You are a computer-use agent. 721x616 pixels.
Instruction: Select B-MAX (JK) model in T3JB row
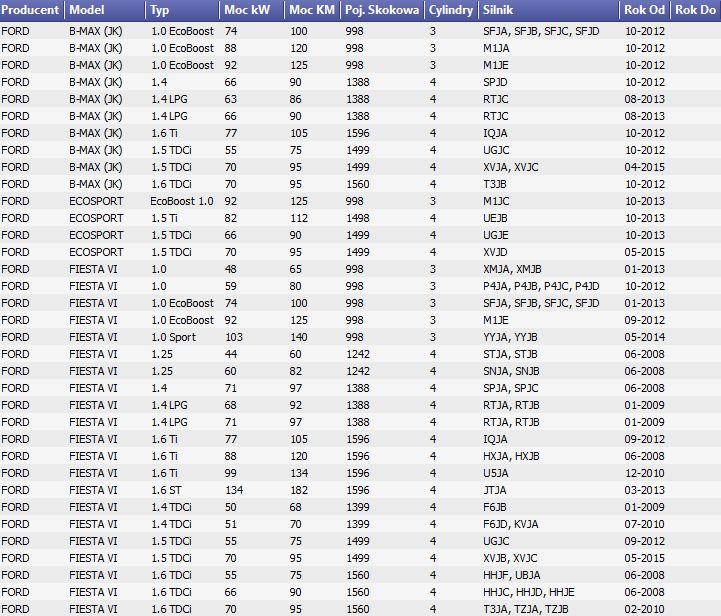tap(96, 184)
